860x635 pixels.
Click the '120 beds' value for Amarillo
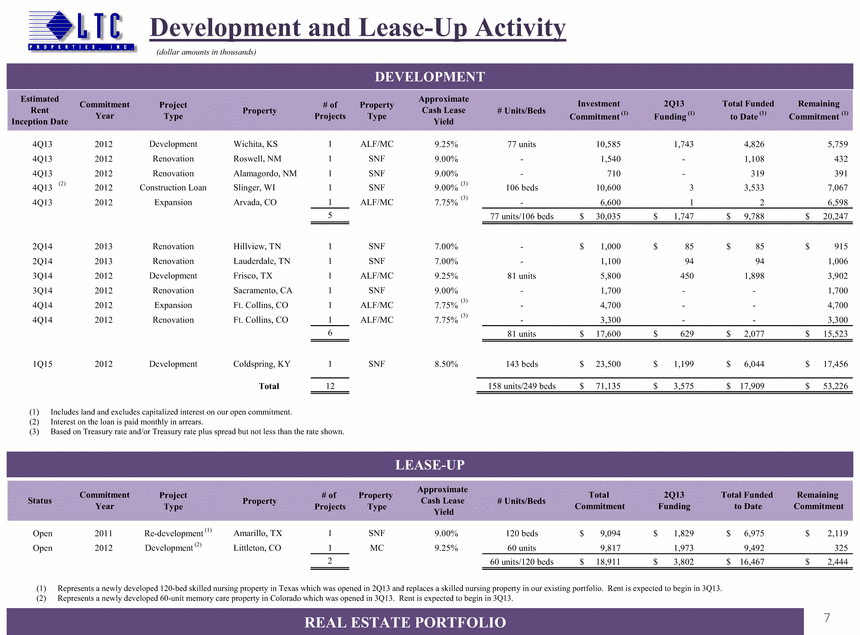522,533
